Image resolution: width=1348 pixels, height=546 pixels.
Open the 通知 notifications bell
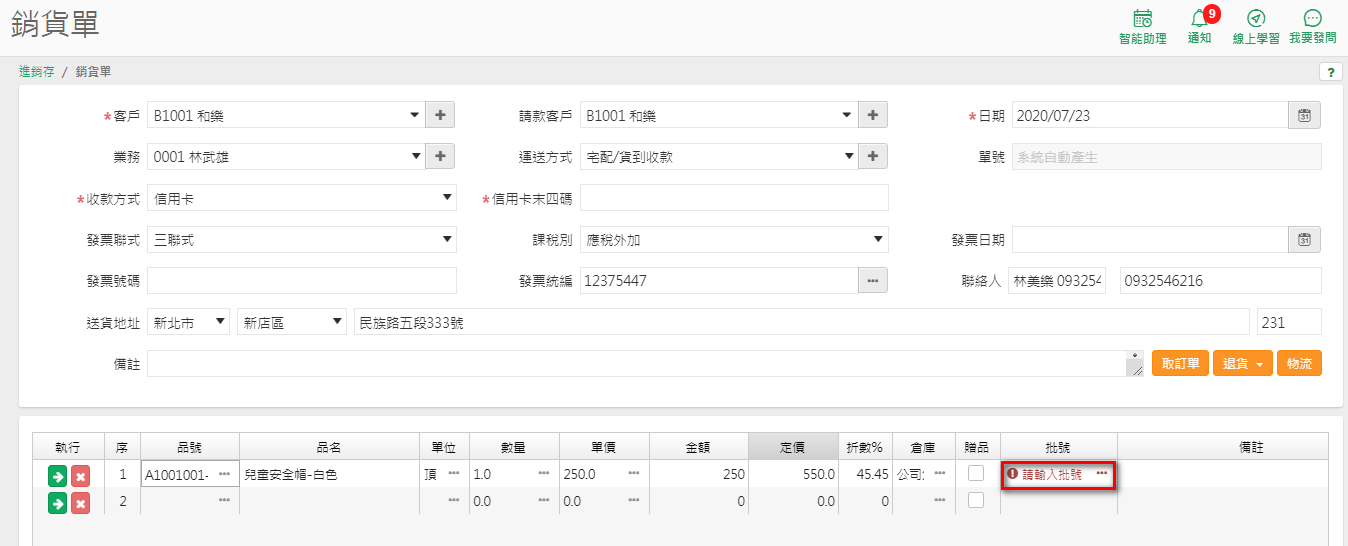tap(1200, 27)
